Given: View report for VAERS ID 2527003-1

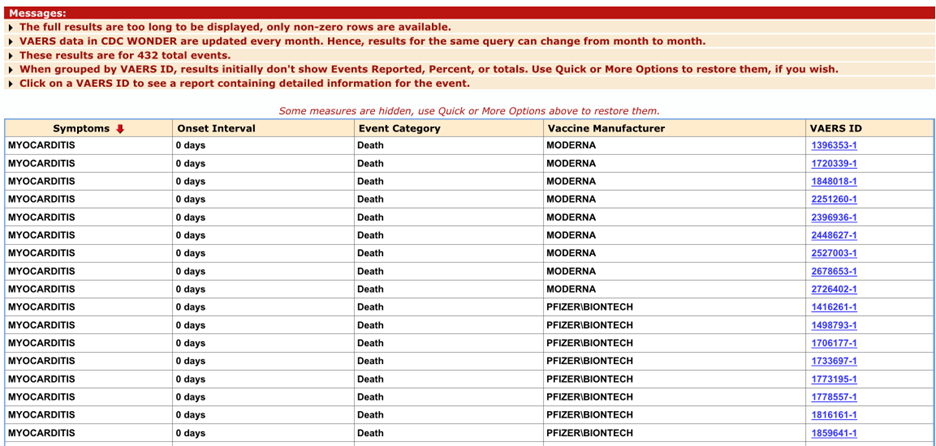Looking at the screenshot, I should click(833, 254).
